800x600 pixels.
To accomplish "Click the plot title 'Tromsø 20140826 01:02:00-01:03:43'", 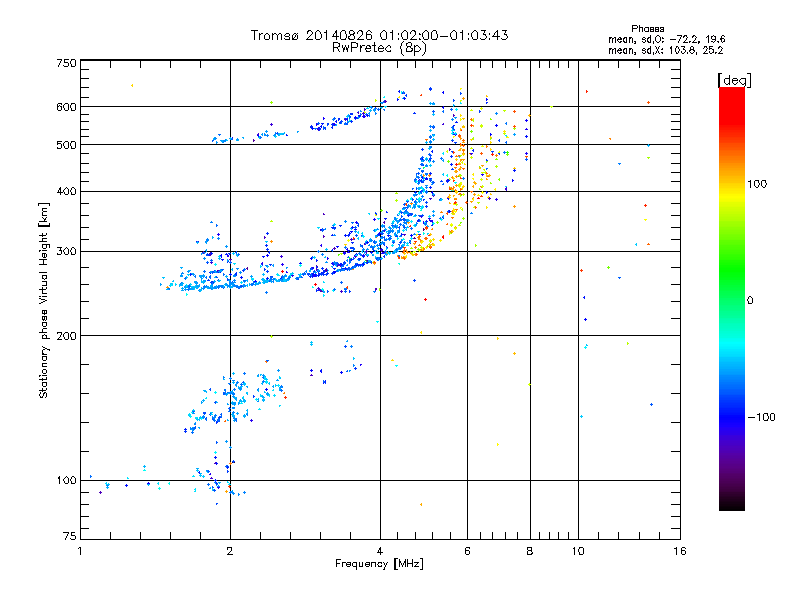I will click(379, 35).
